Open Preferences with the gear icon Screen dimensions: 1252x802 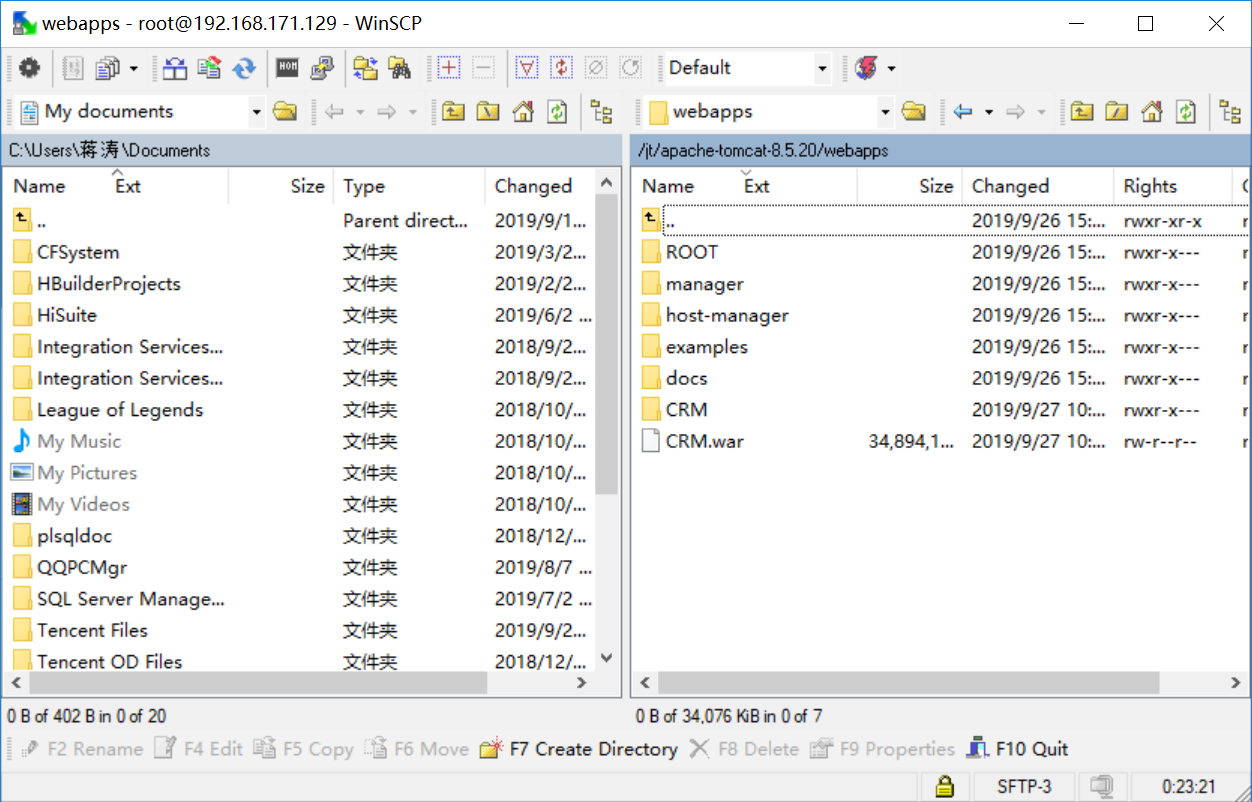click(x=29, y=68)
